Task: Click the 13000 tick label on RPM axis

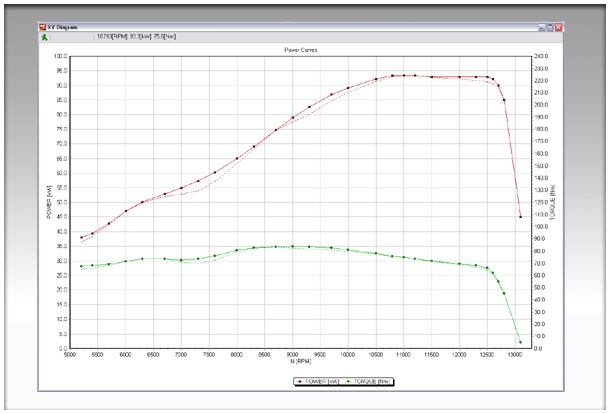Action: point(515,353)
